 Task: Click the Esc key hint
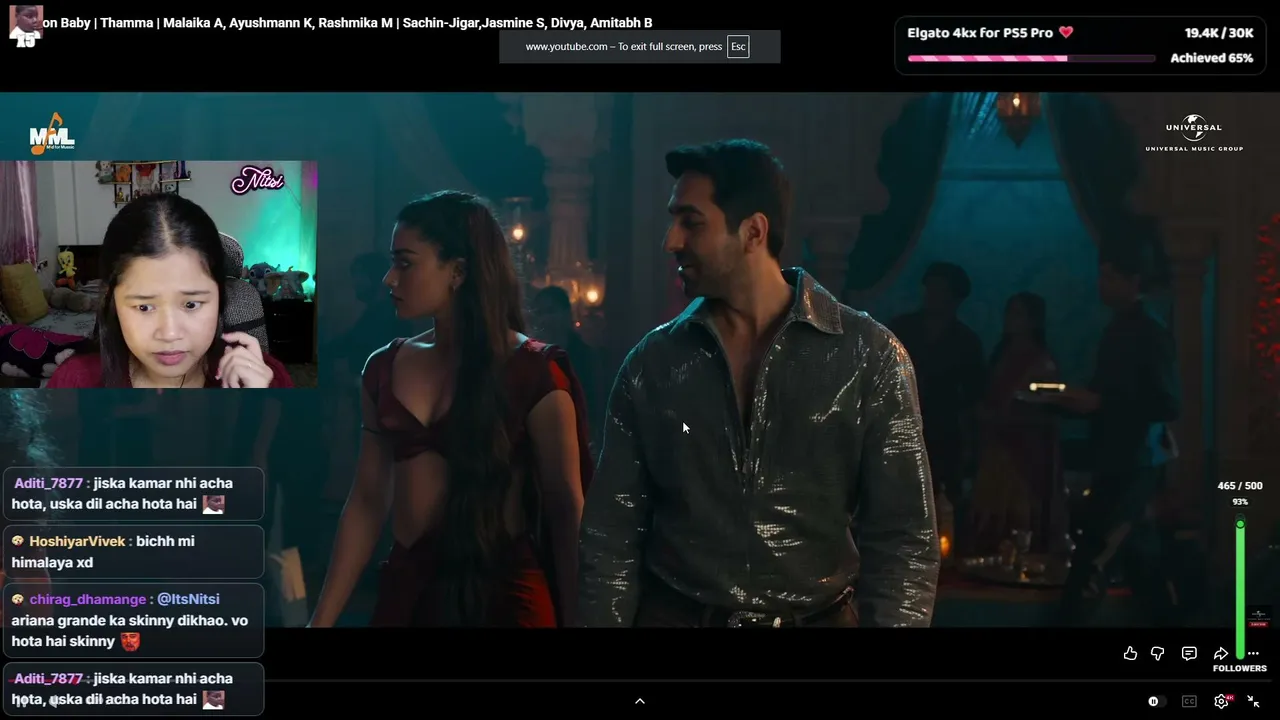click(738, 46)
